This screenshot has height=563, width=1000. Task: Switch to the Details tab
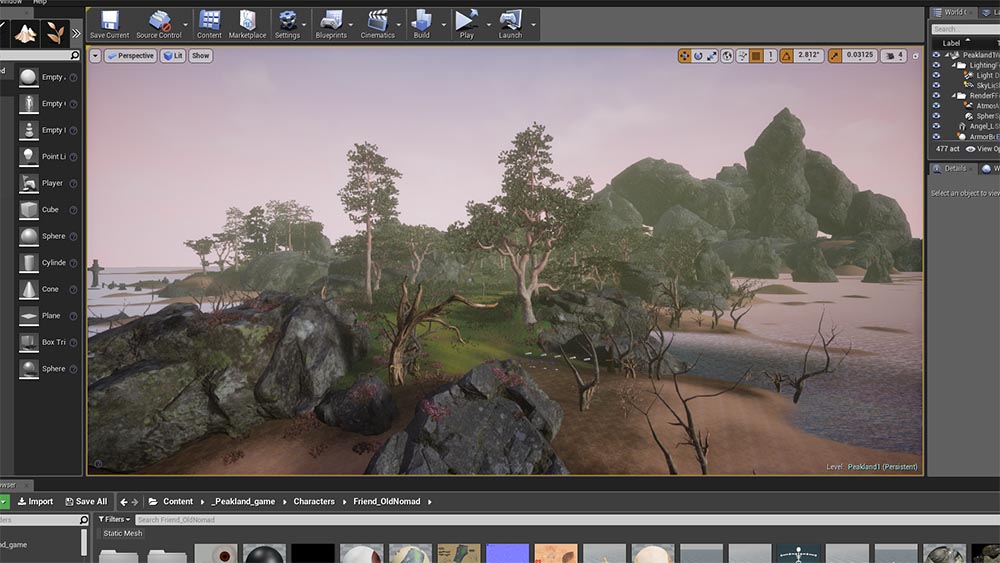(x=955, y=169)
